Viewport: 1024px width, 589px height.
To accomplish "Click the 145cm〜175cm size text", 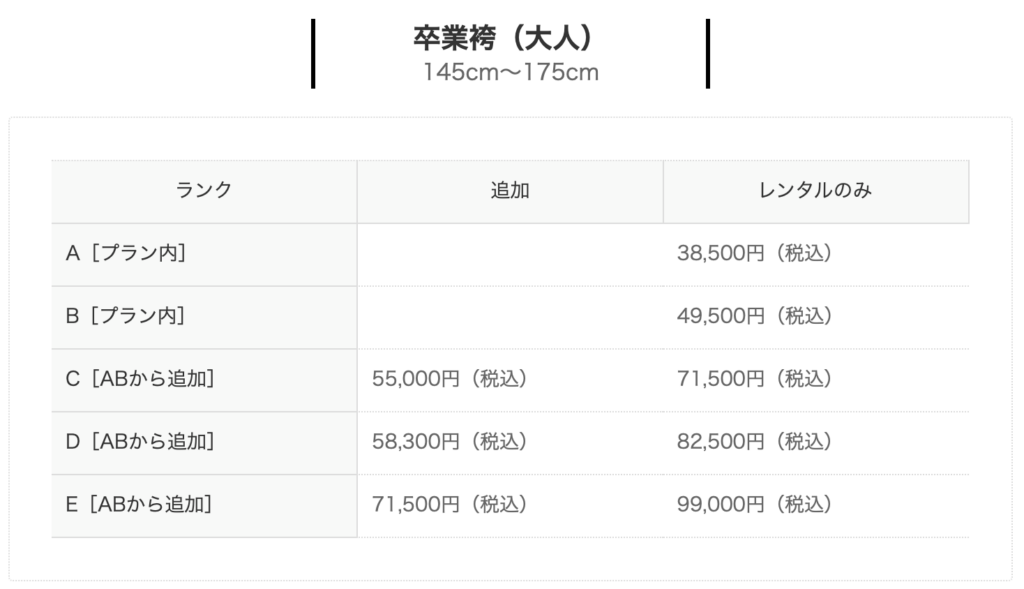I will pyautogui.click(x=510, y=73).
